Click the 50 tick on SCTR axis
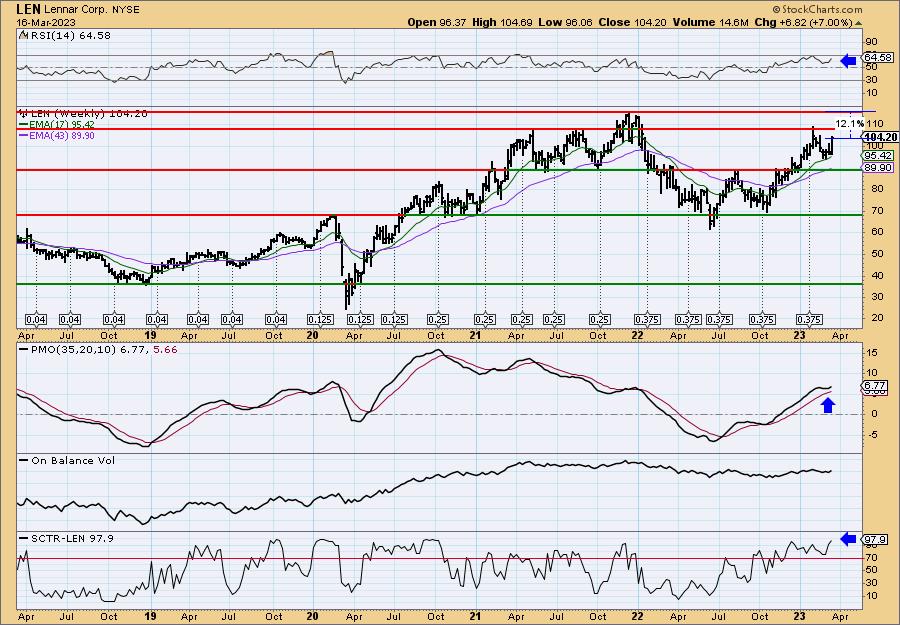The width and height of the screenshot is (900, 625). pos(872,570)
